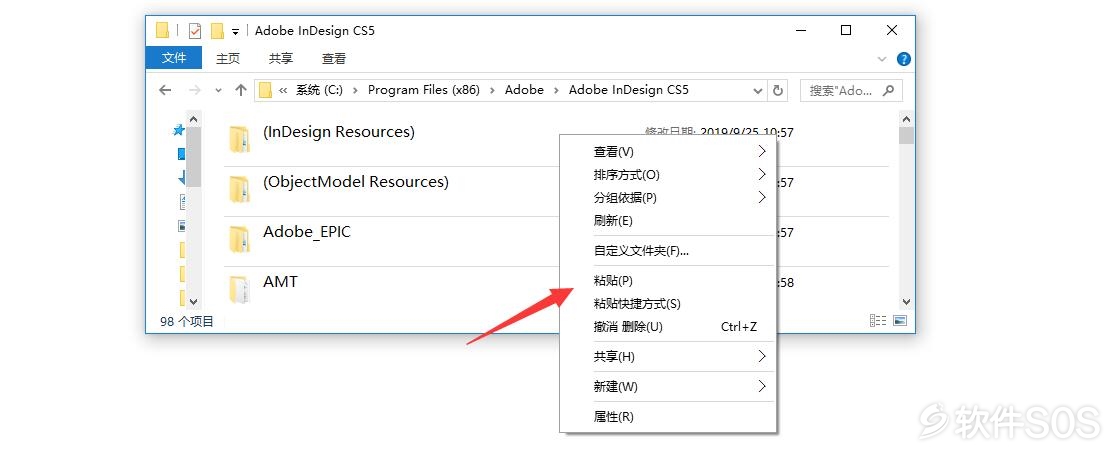
Task: Choose 查看(V) in the context menu
Action: click(x=667, y=152)
